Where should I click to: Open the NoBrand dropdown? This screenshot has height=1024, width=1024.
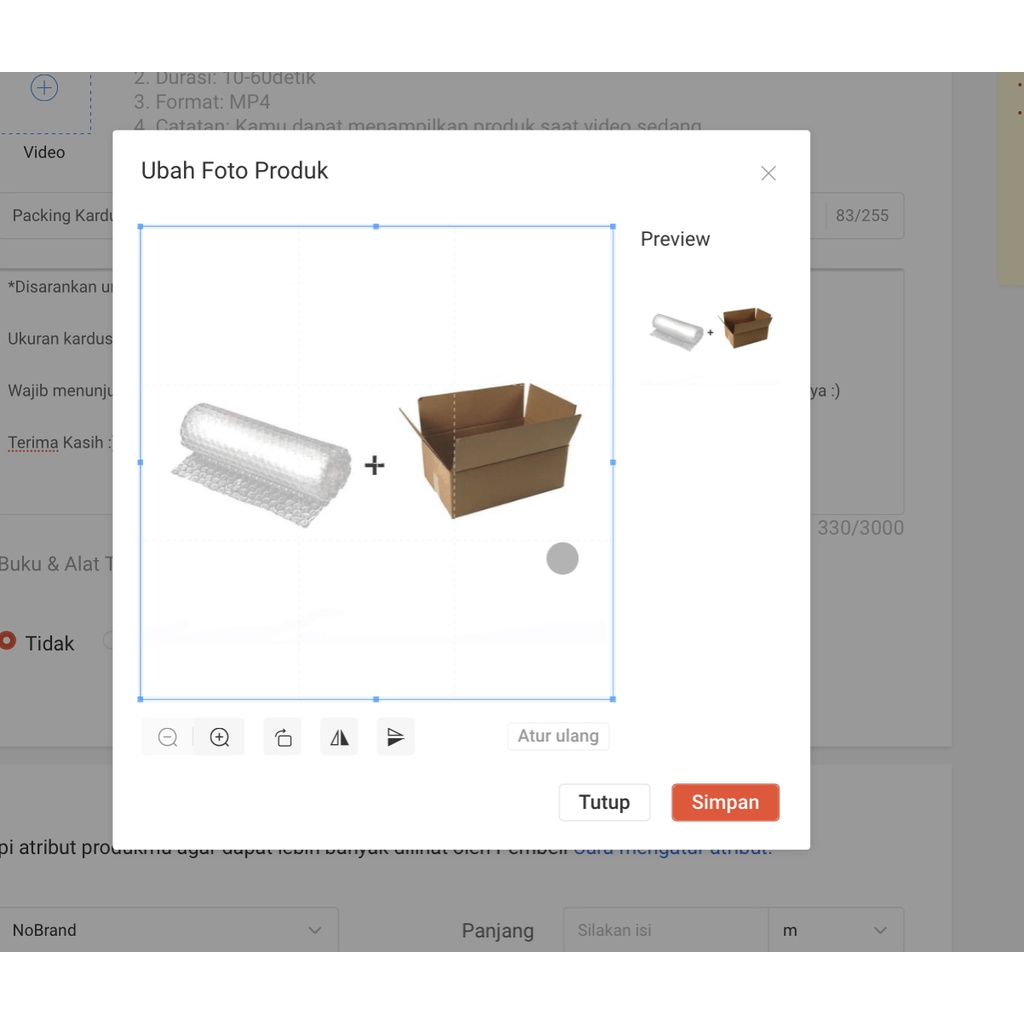coord(168,930)
